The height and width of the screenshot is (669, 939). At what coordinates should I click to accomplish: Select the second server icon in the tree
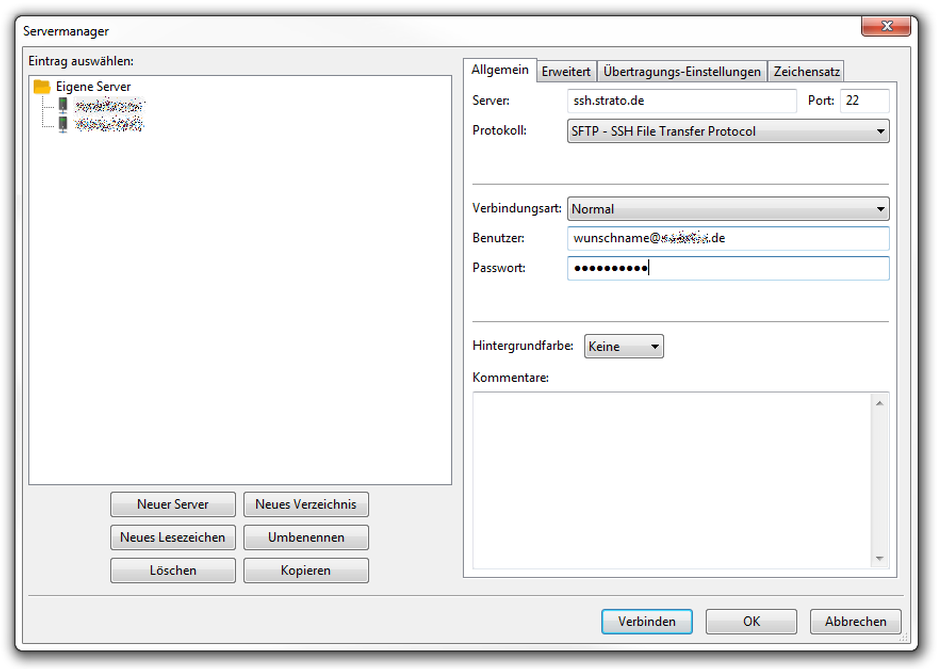point(62,123)
